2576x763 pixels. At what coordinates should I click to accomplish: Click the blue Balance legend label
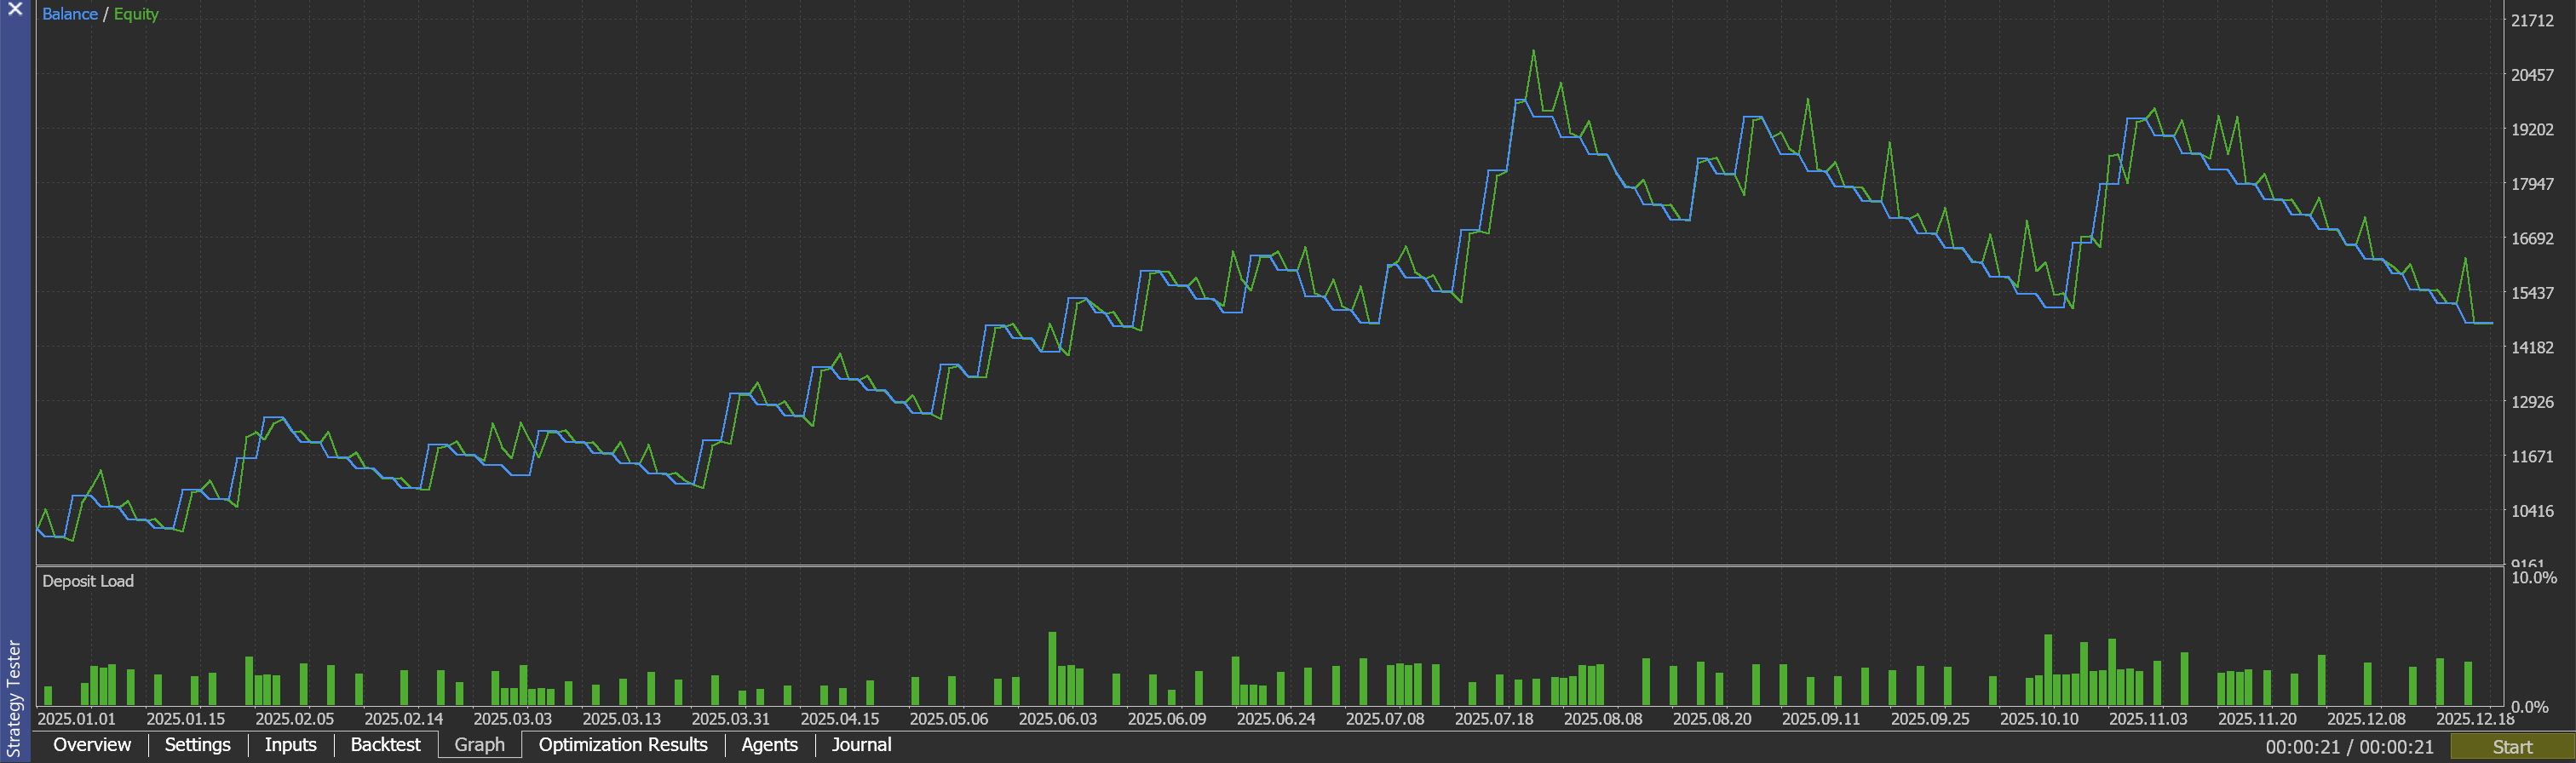[70, 14]
